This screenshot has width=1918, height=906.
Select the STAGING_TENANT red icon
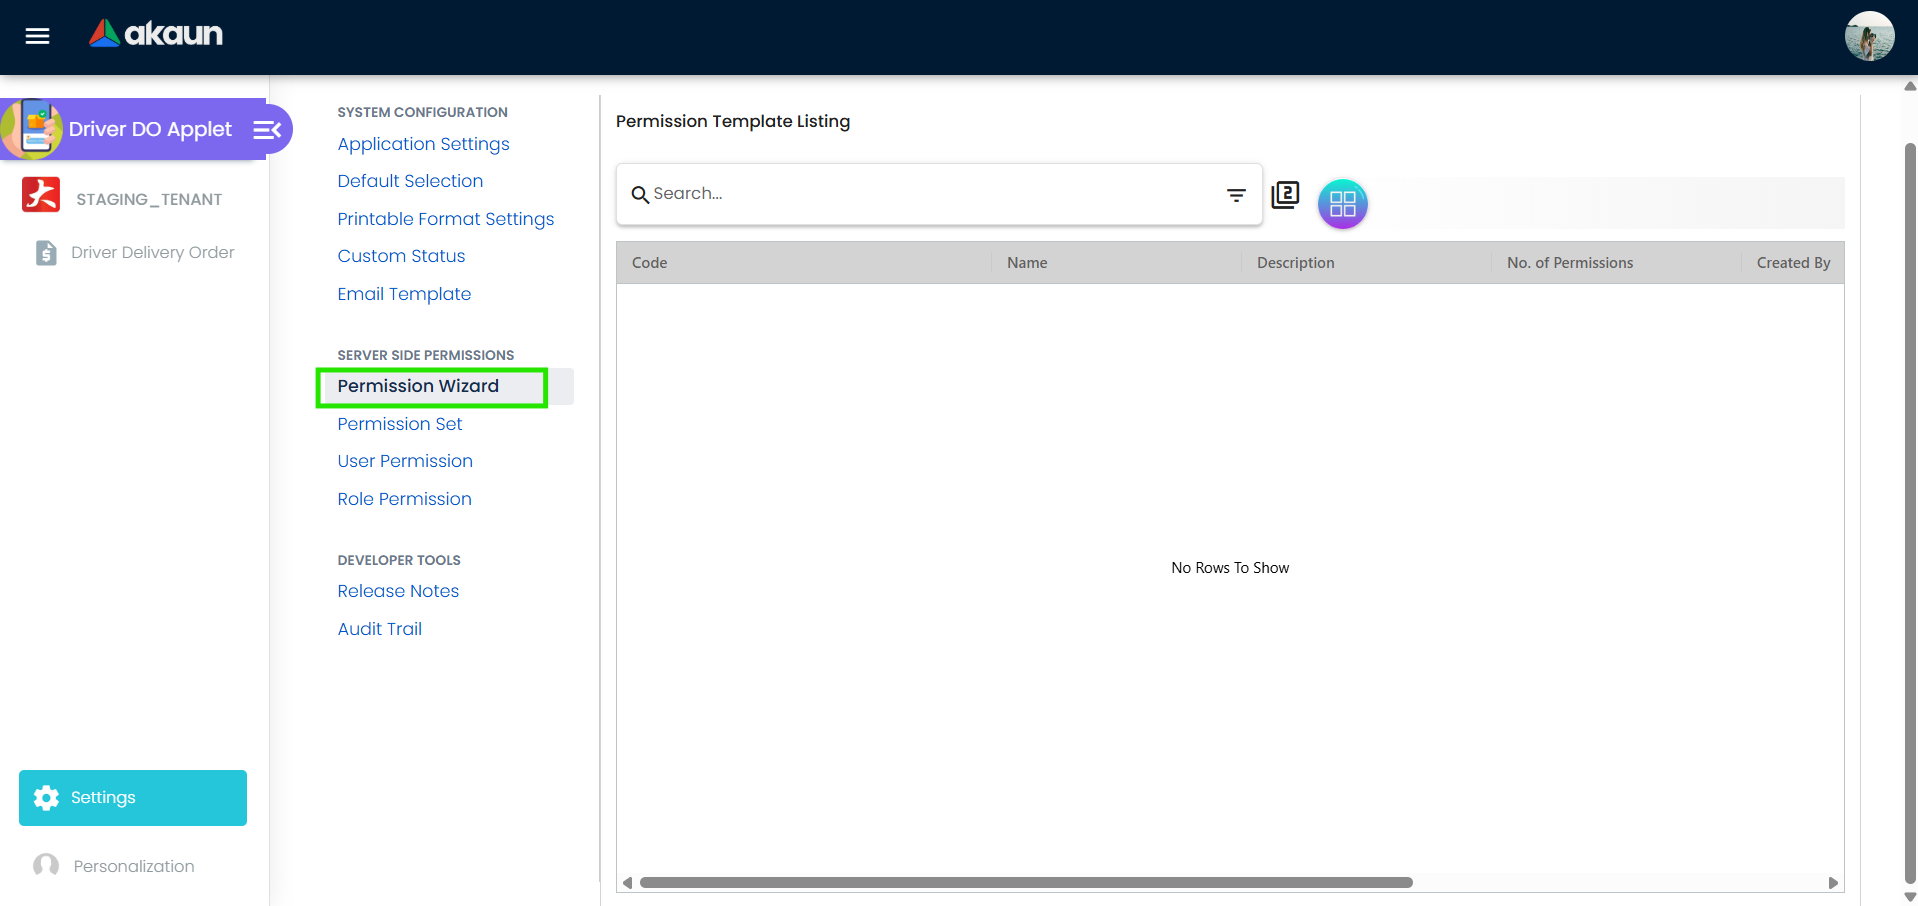(x=41, y=196)
